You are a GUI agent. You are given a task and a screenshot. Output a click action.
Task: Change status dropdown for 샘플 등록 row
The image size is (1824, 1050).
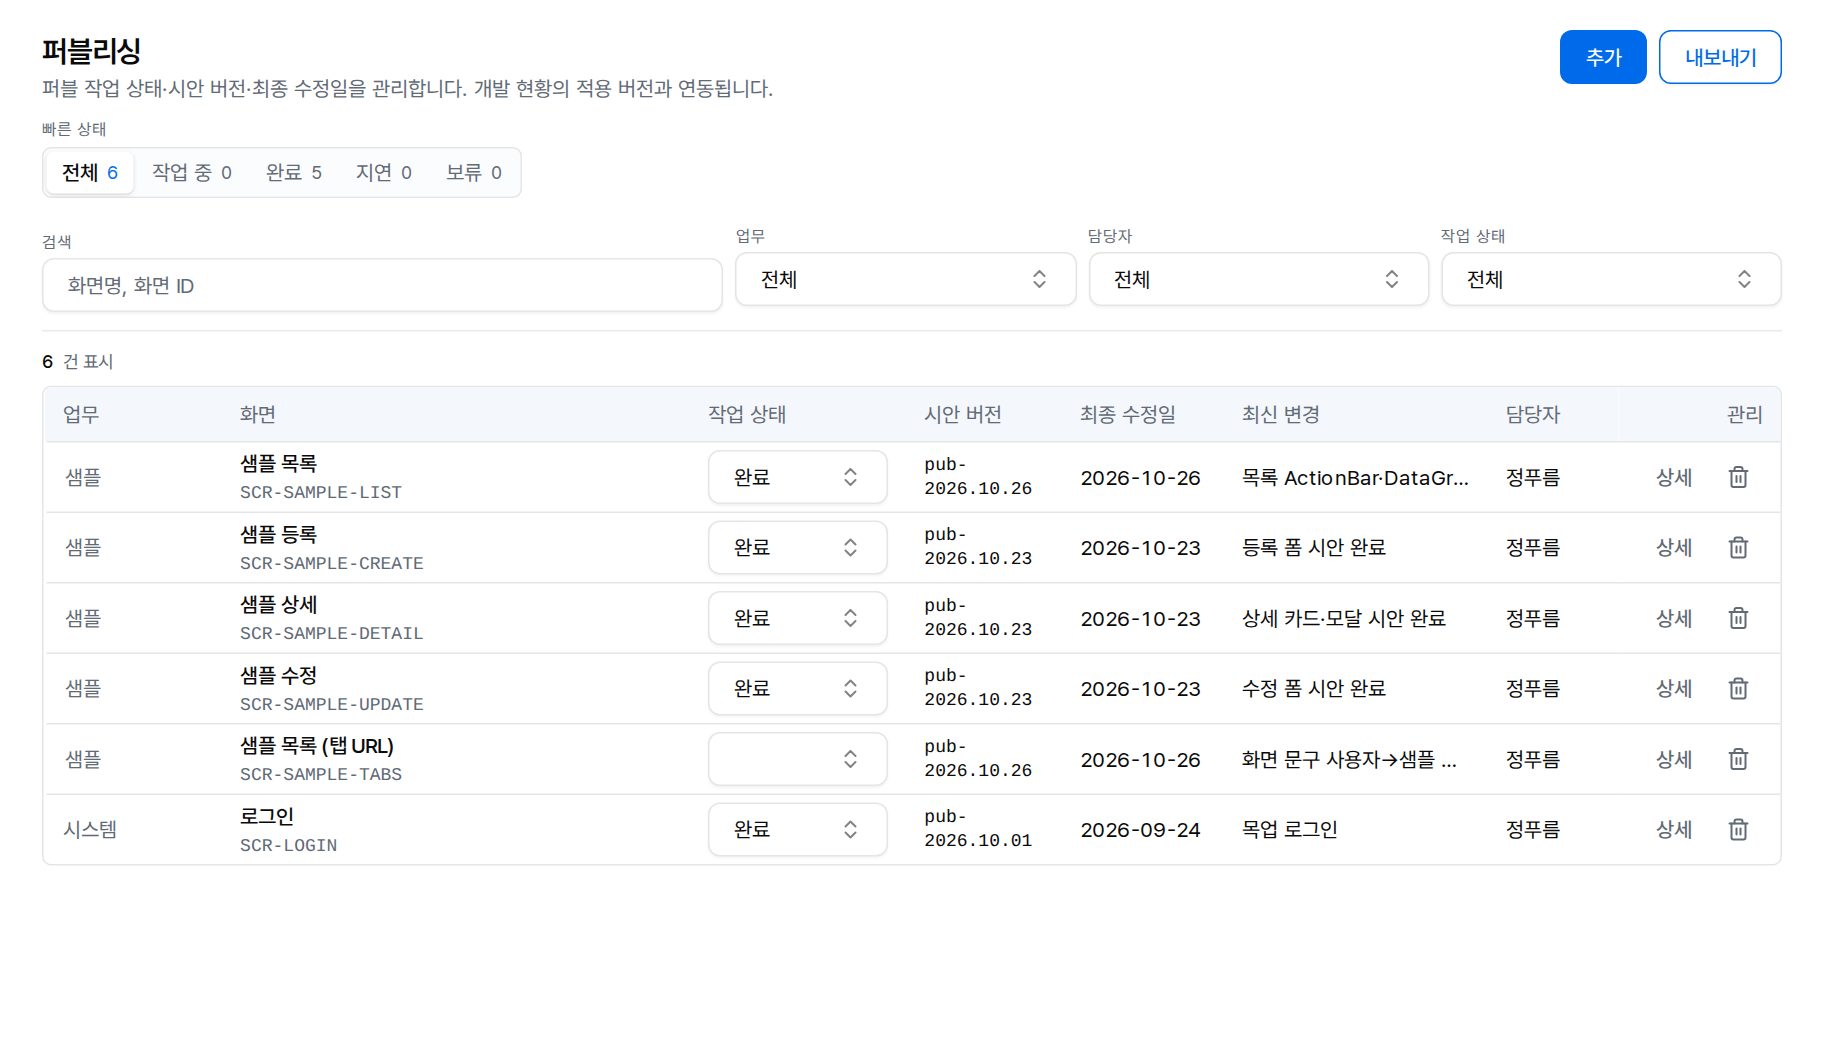(797, 547)
